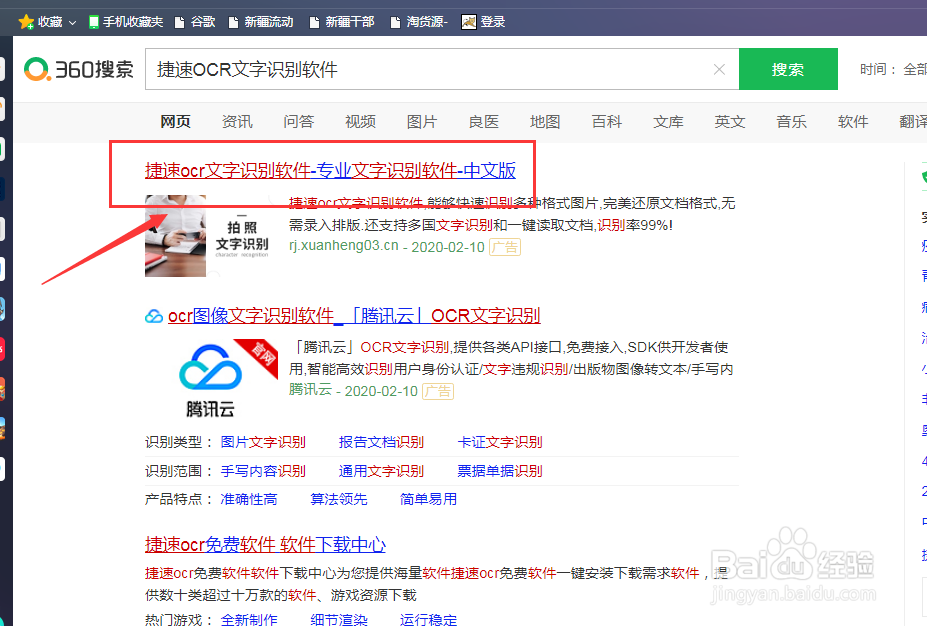Open the 手机收藏夹 bookmark
Image resolution: width=927 pixels, height=626 pixels.
(125, 22)
